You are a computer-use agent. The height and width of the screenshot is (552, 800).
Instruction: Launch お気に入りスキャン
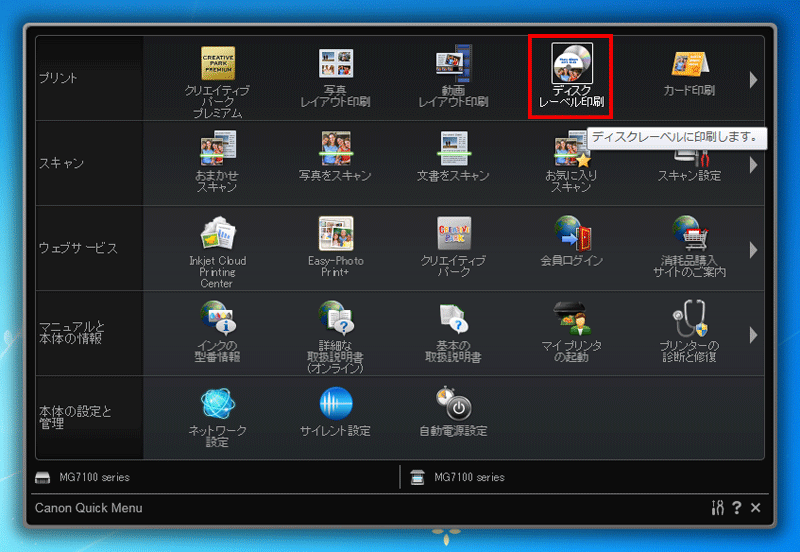(x=571, y=161)
